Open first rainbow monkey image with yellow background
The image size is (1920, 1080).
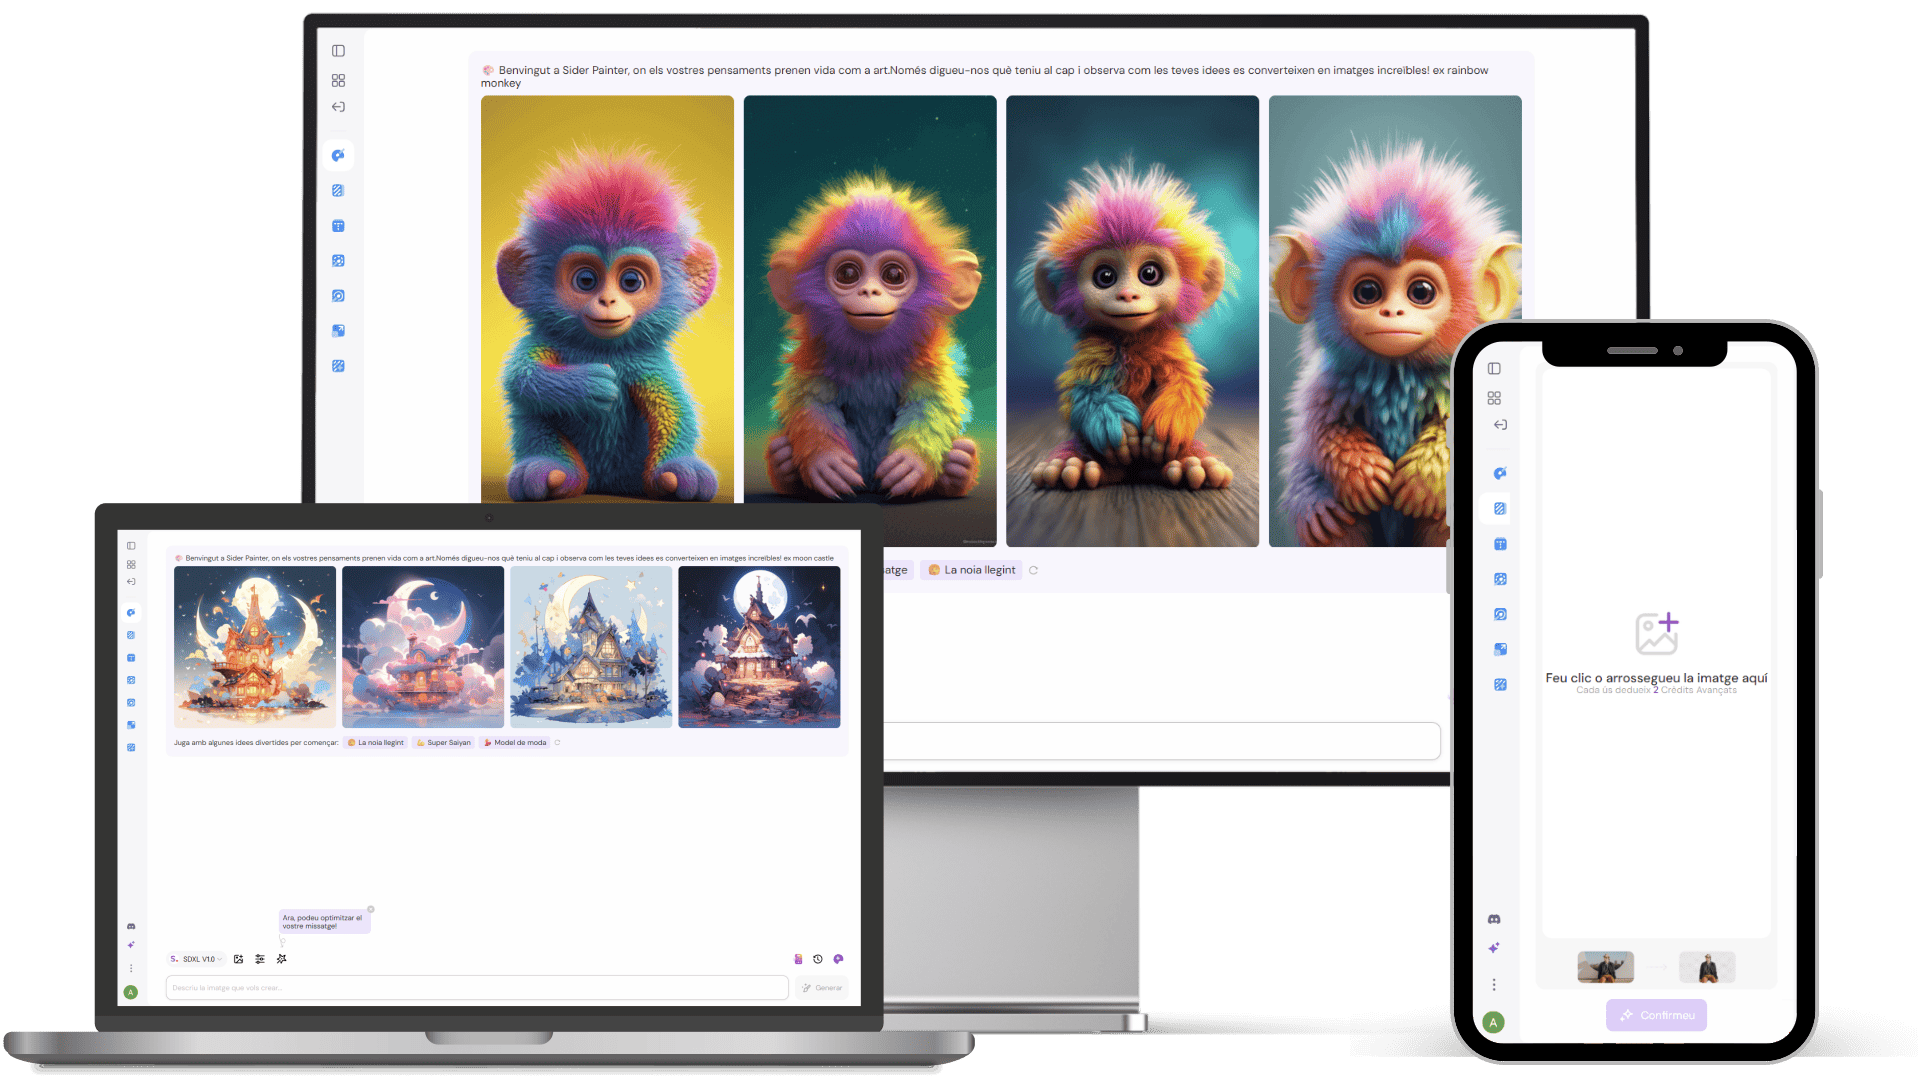607,300
